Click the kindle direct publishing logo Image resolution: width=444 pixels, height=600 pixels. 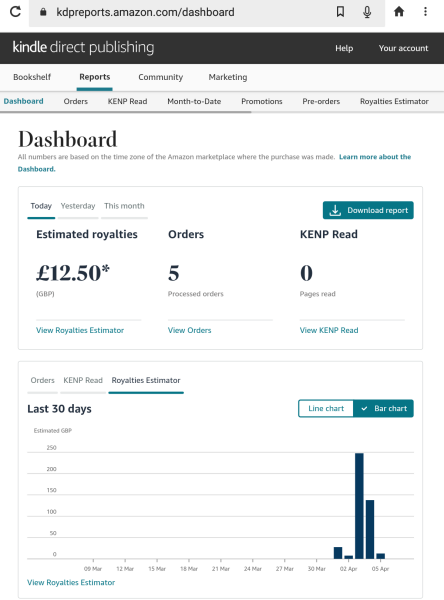[x=83, y=47]
